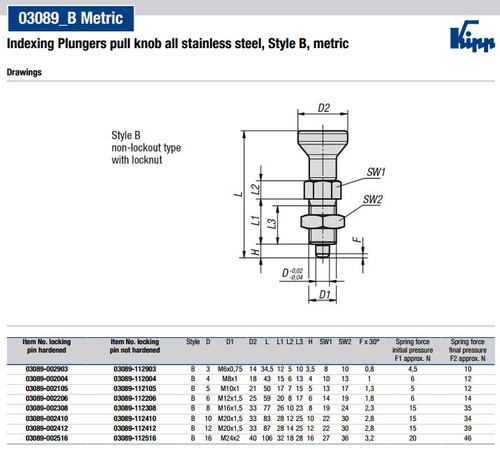This screenshot has width=500, height=451.
Task: Click the 106 length value
Action: pos(267,438)
